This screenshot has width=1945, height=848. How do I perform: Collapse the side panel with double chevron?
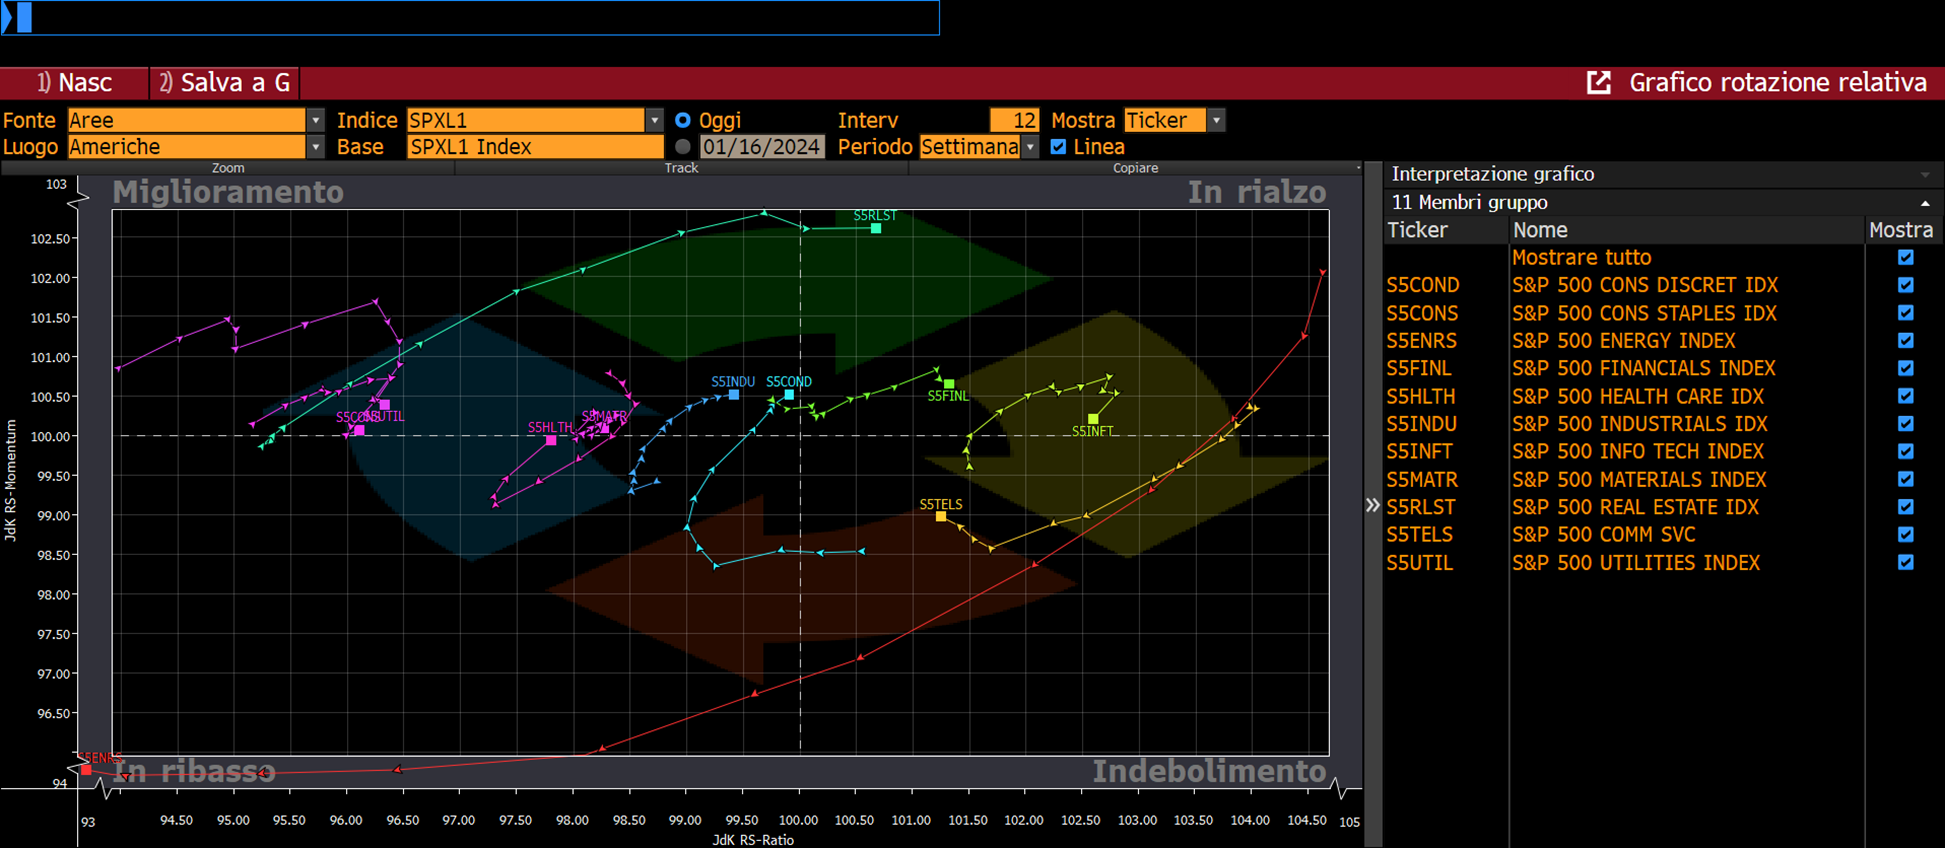point(1373,506)
